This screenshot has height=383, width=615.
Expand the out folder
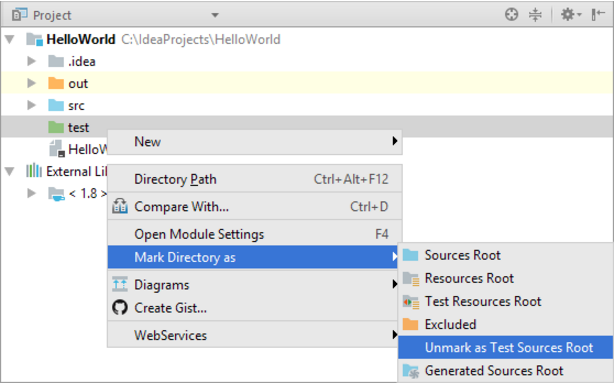pos(31,83)
